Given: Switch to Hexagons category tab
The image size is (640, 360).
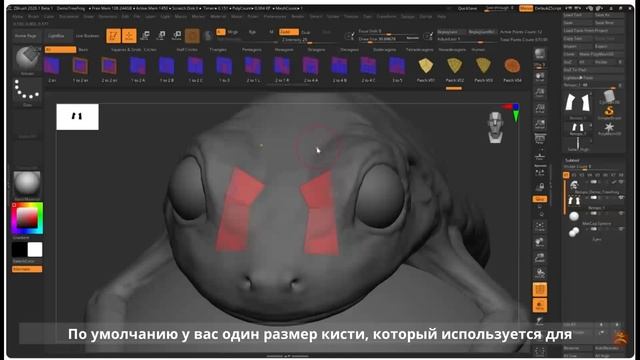Looking at the screenshot, I should tap(284, 49).
